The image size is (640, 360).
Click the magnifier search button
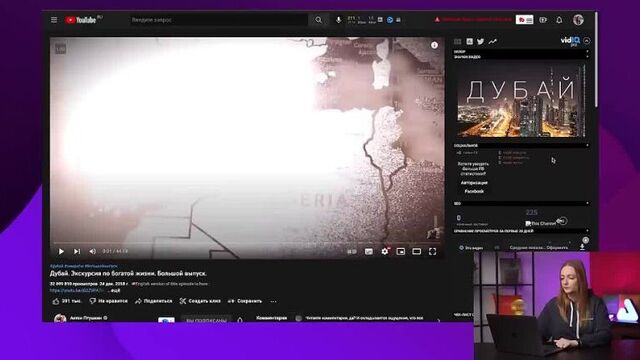click(318, 20)
